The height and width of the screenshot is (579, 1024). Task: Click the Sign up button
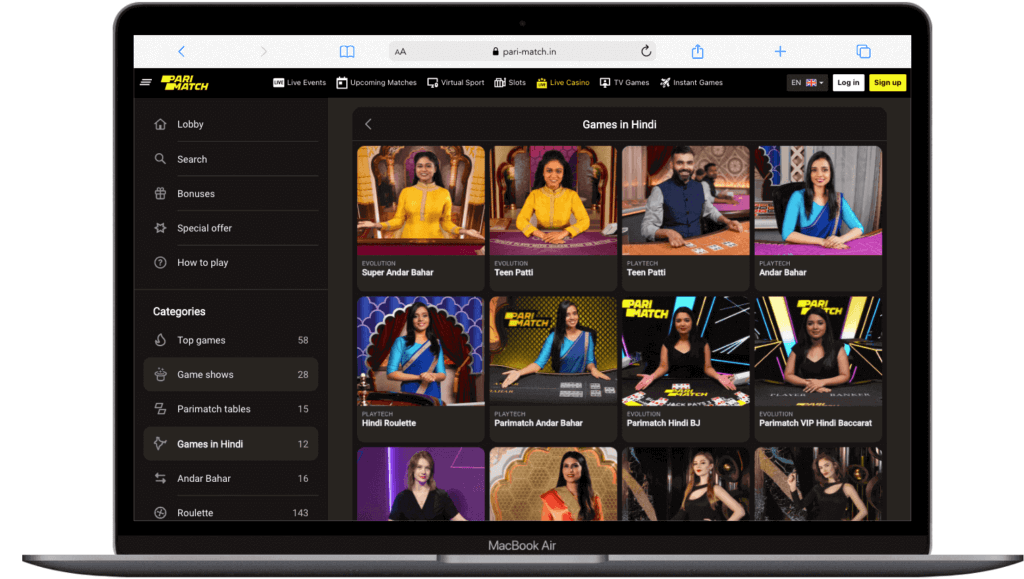coord(888,82)
